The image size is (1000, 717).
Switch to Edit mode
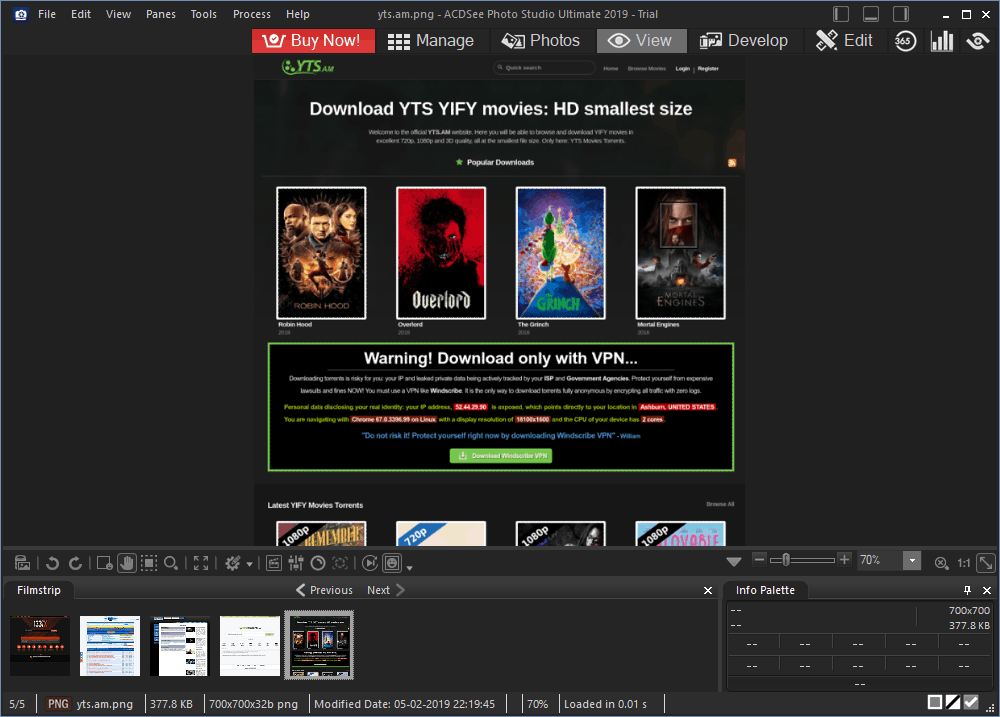point(844,41)
